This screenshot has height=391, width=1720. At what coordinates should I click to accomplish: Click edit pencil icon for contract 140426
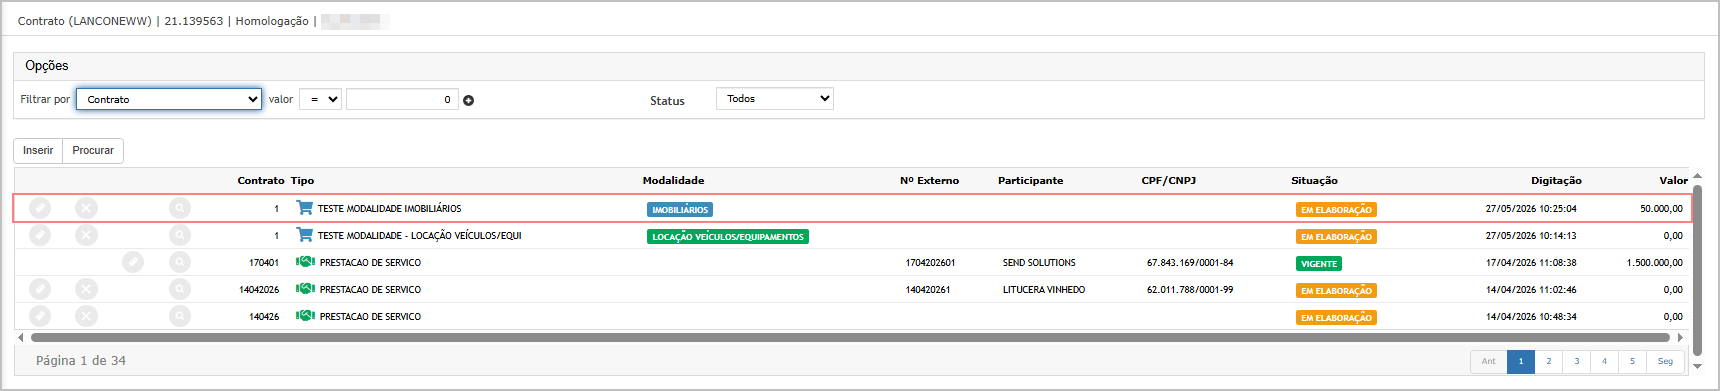(x=40, y=316)
